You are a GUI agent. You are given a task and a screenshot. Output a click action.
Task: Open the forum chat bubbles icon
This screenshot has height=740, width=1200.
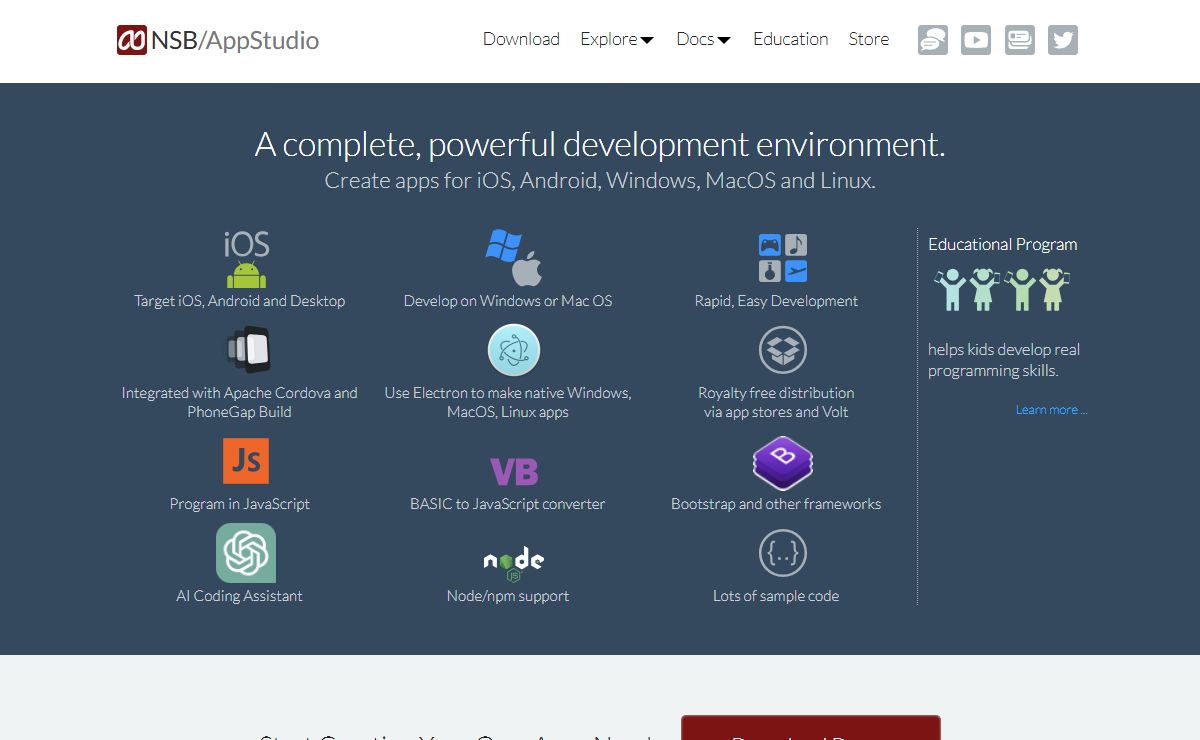(933, 40)
